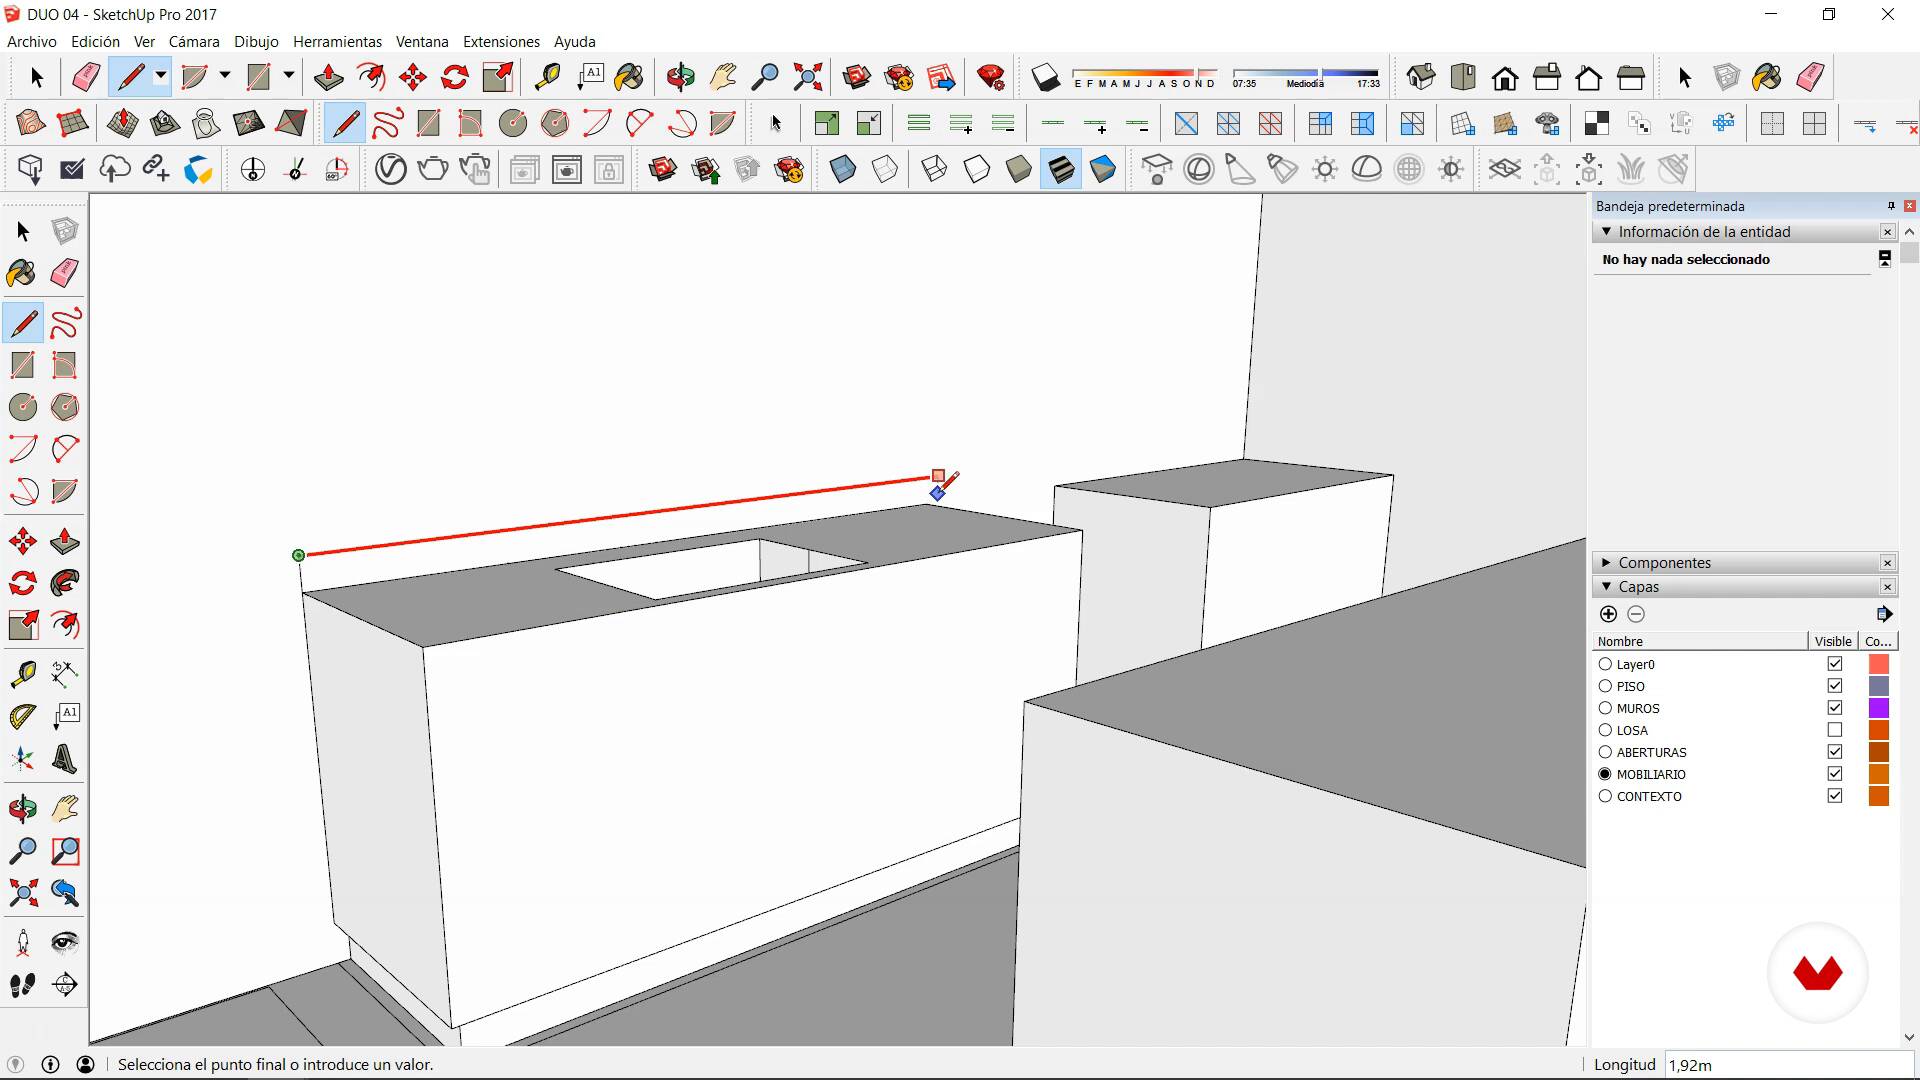Switch to Iso house view
This screenshot has width=1920, height=1080.
point(1421,77)
